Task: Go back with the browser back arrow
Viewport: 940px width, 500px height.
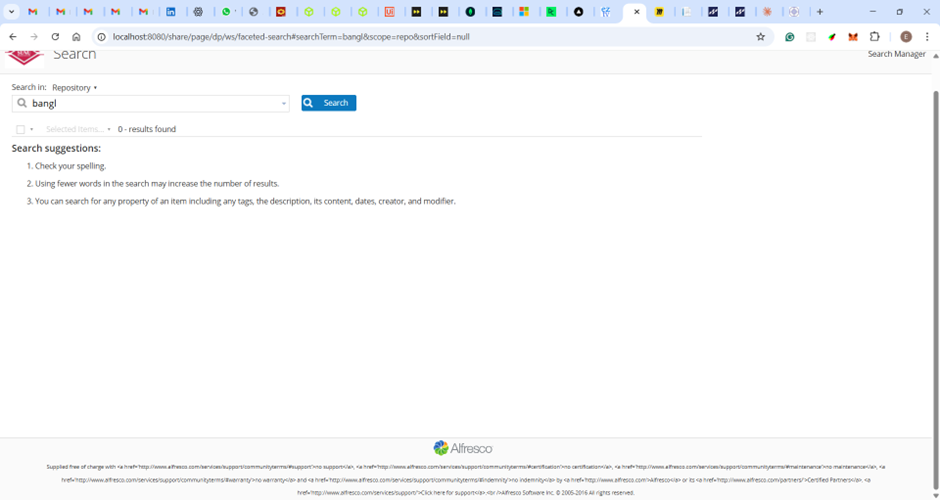Action: click(13, 37)
